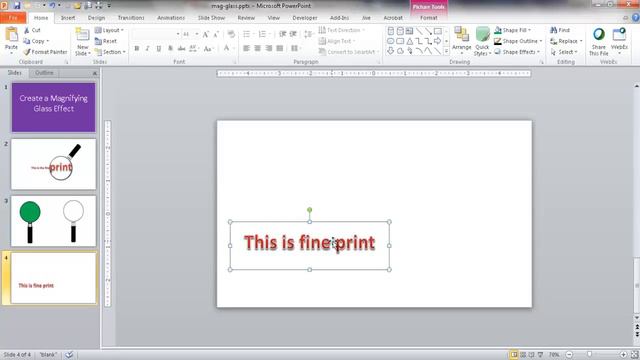The height and width of the screenshot is (360, 640).
Task: Open the File tab
Action: (x=13, y=18)
